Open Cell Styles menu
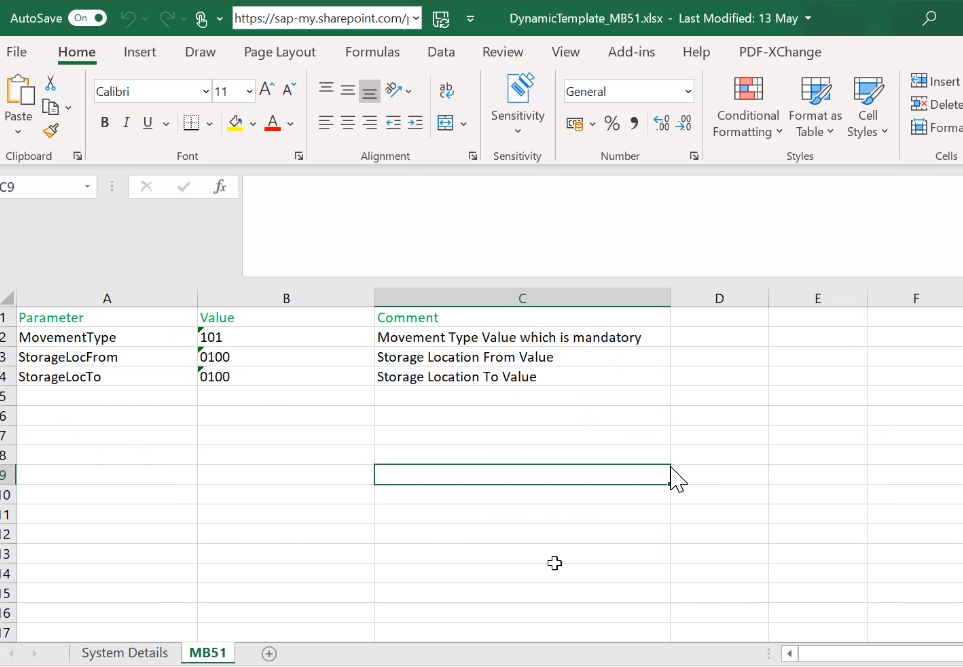 click(867, 107)
